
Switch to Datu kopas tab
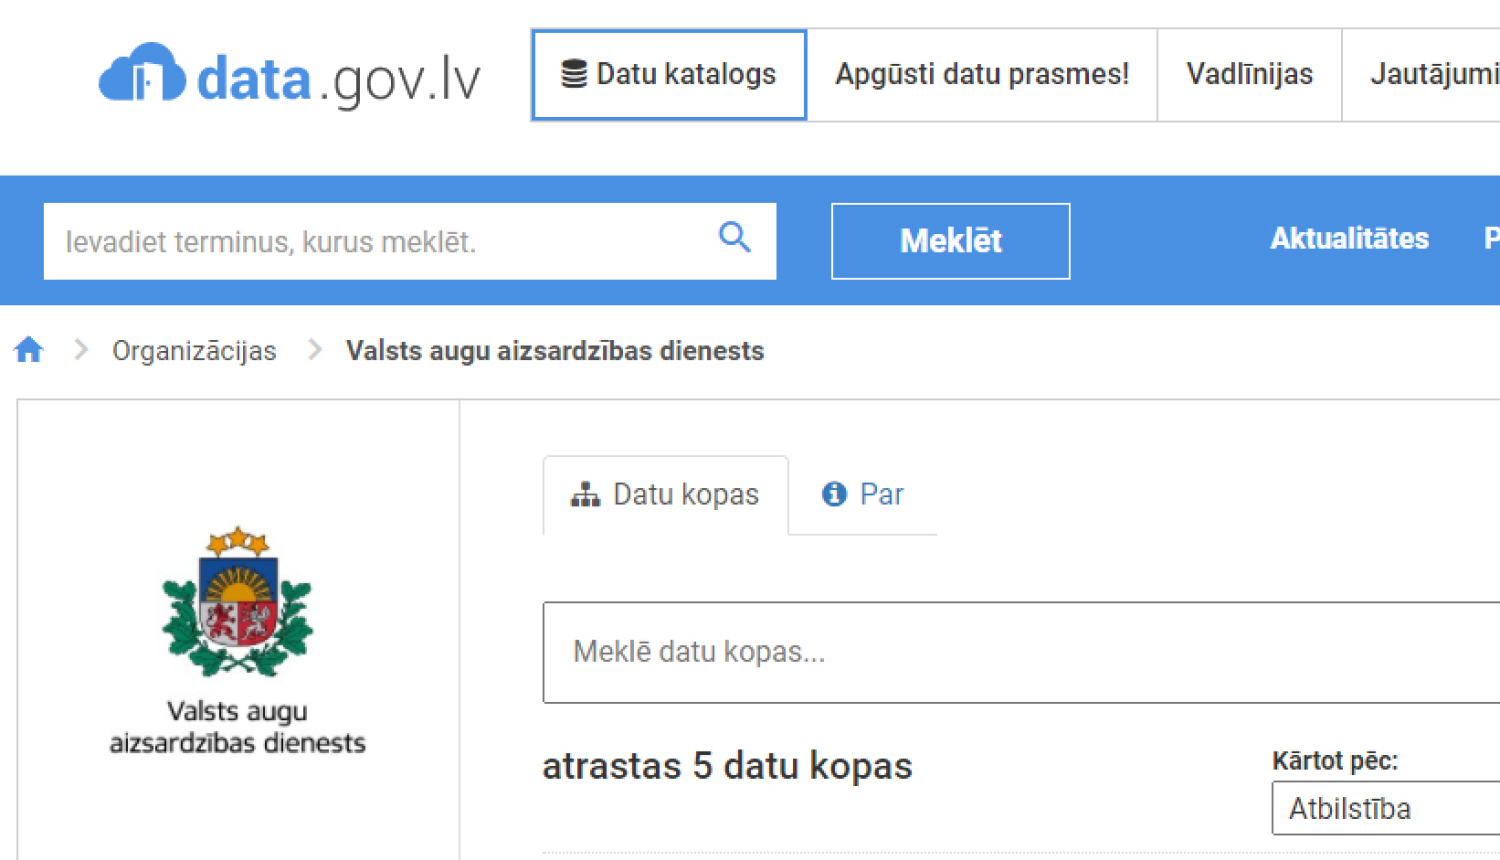[x=665, y=495]
